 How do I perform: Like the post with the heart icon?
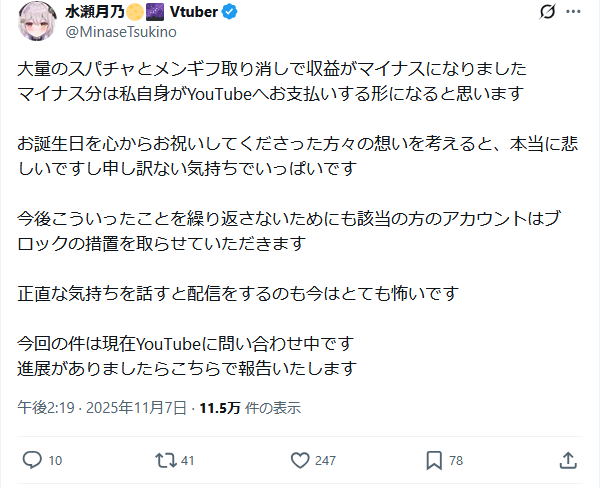point(300,460)
